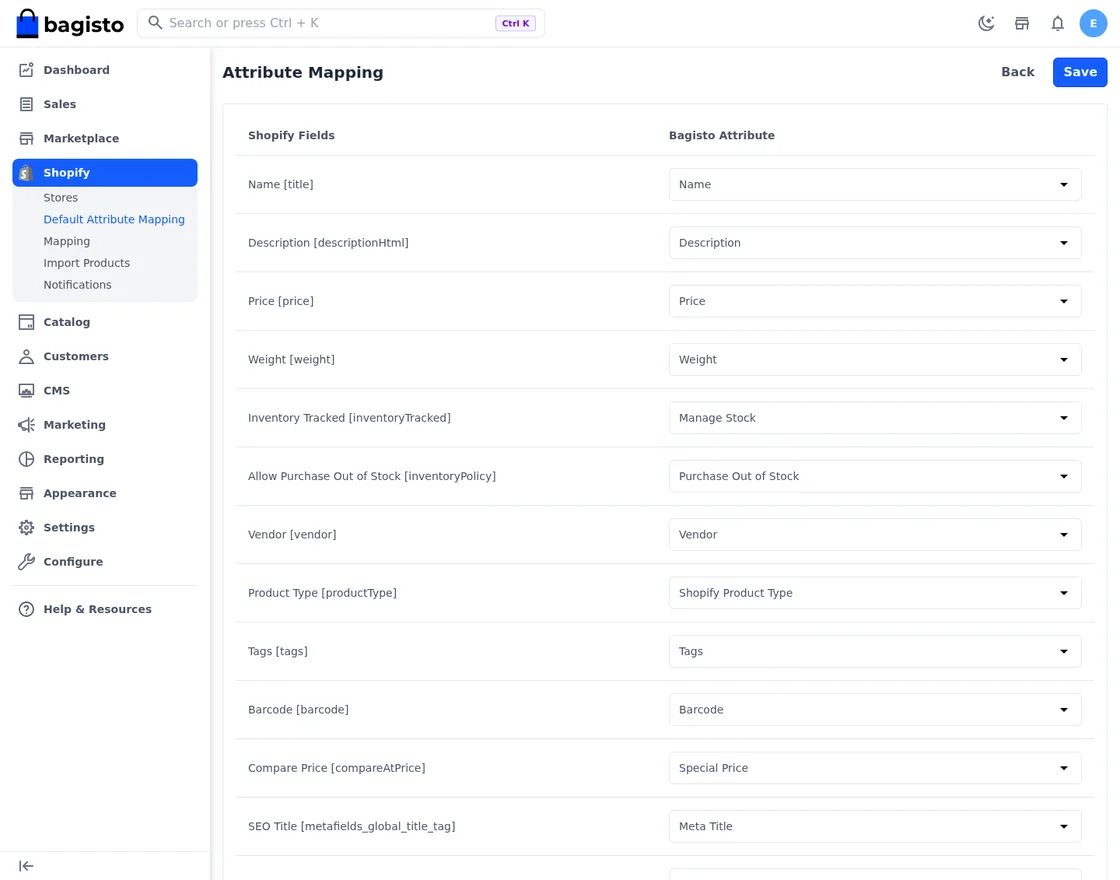The image size is (1120, 880).
Task: Click the Marketplace sidebar icon
Action: (26, 139)
